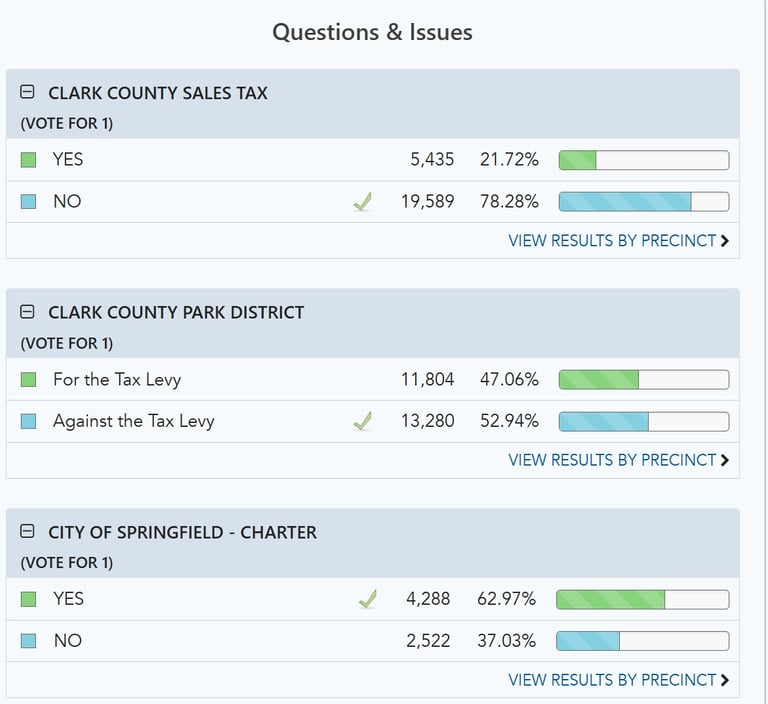This screenshot has width=768, height=704.
Task: View Sales Tax results by precinct
Action: (618, 240)
